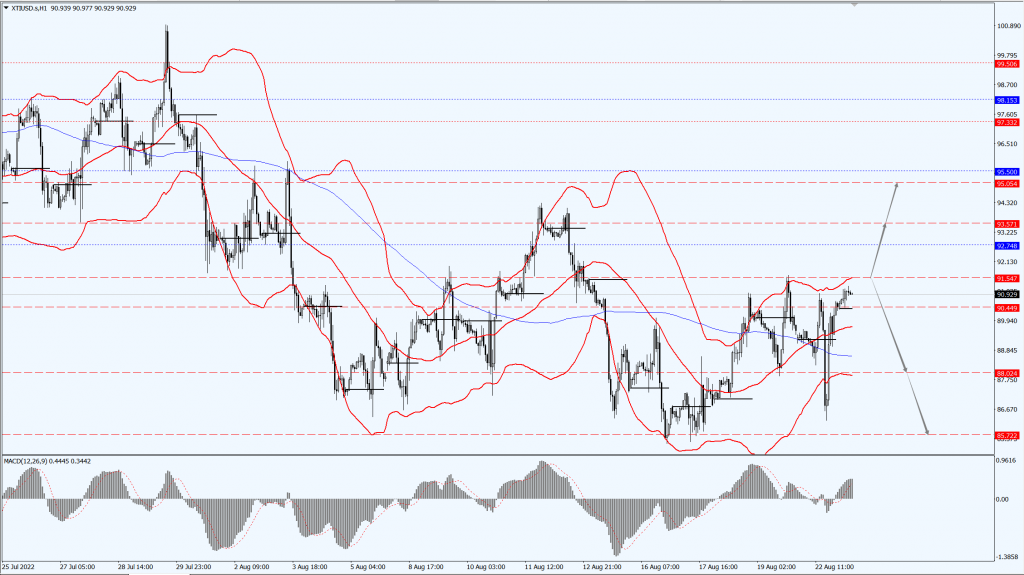Click the red 93.571 price label
Screen dimensions: 1024x575
point(1007,223)
